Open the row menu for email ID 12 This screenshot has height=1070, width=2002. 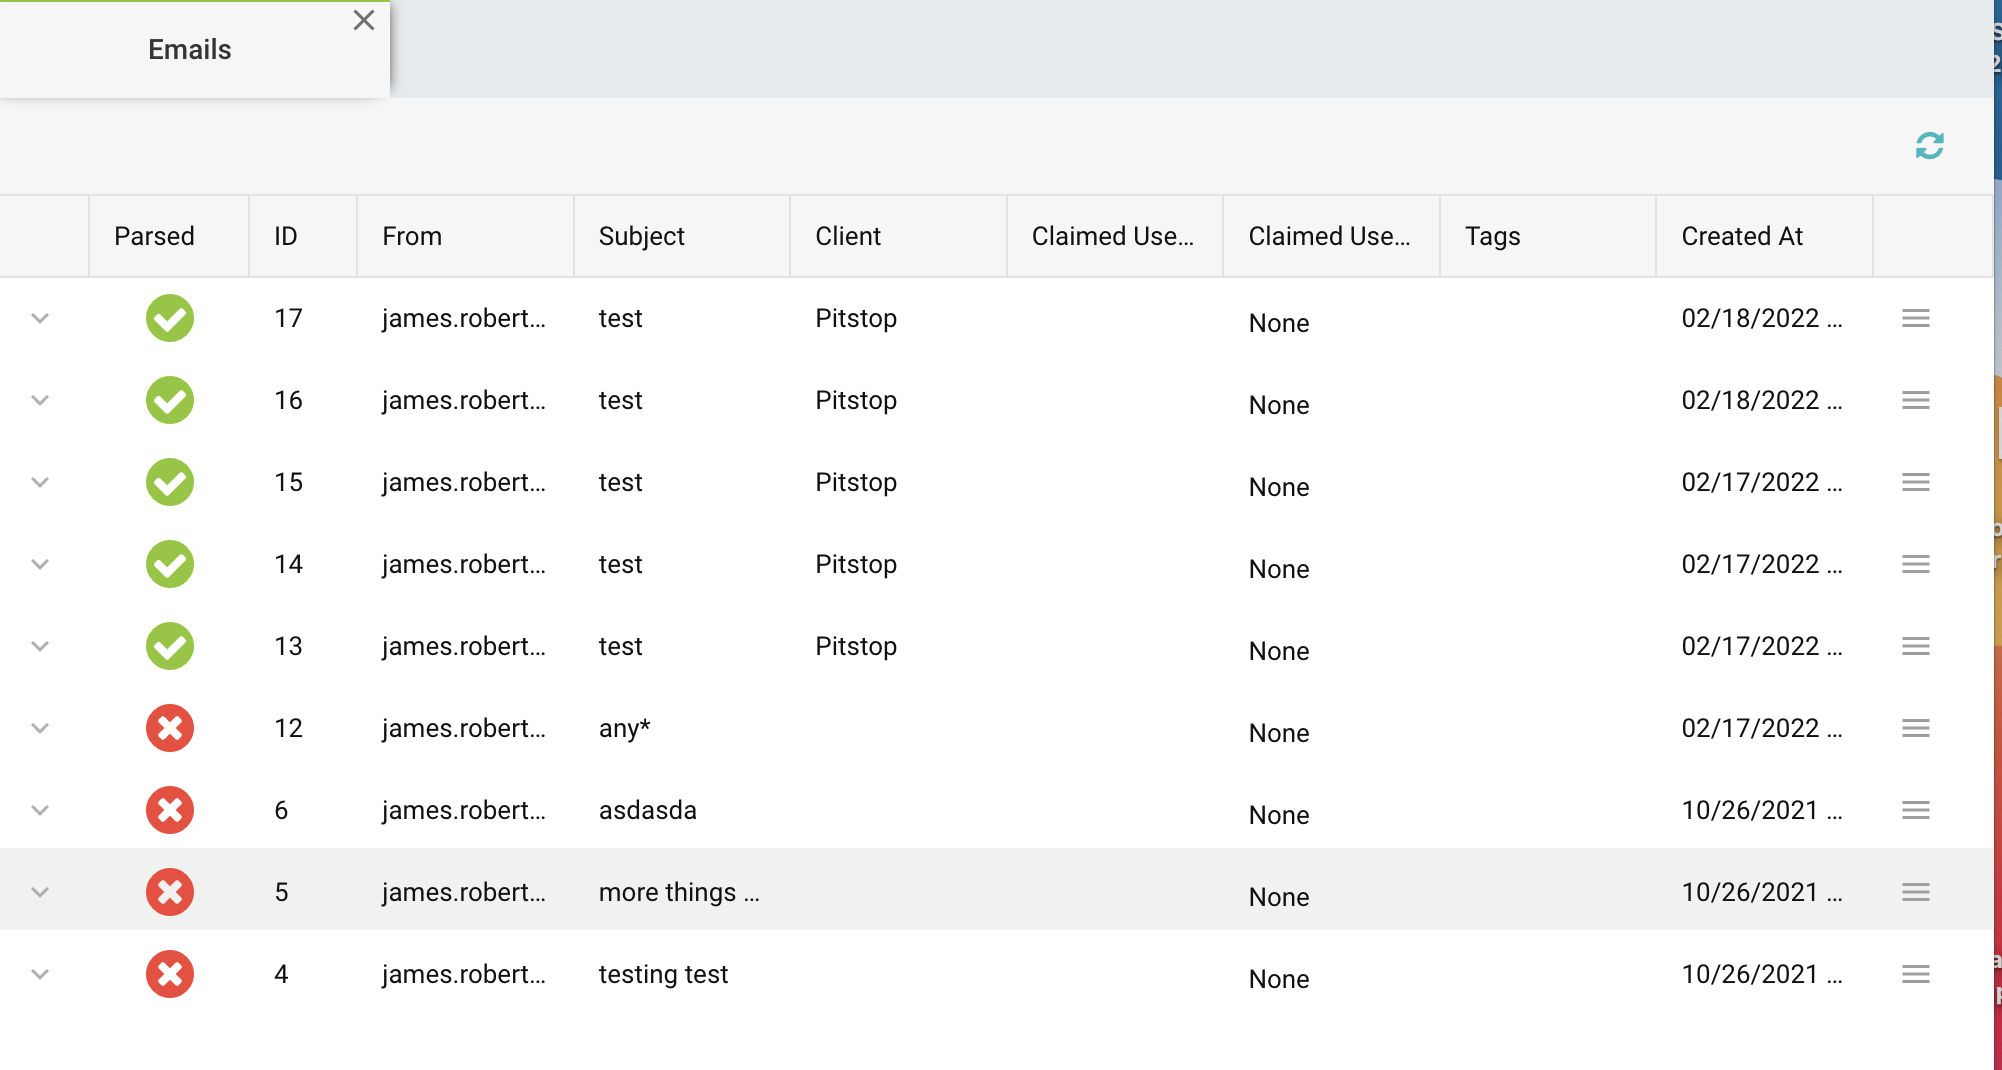click(1915, 728)
